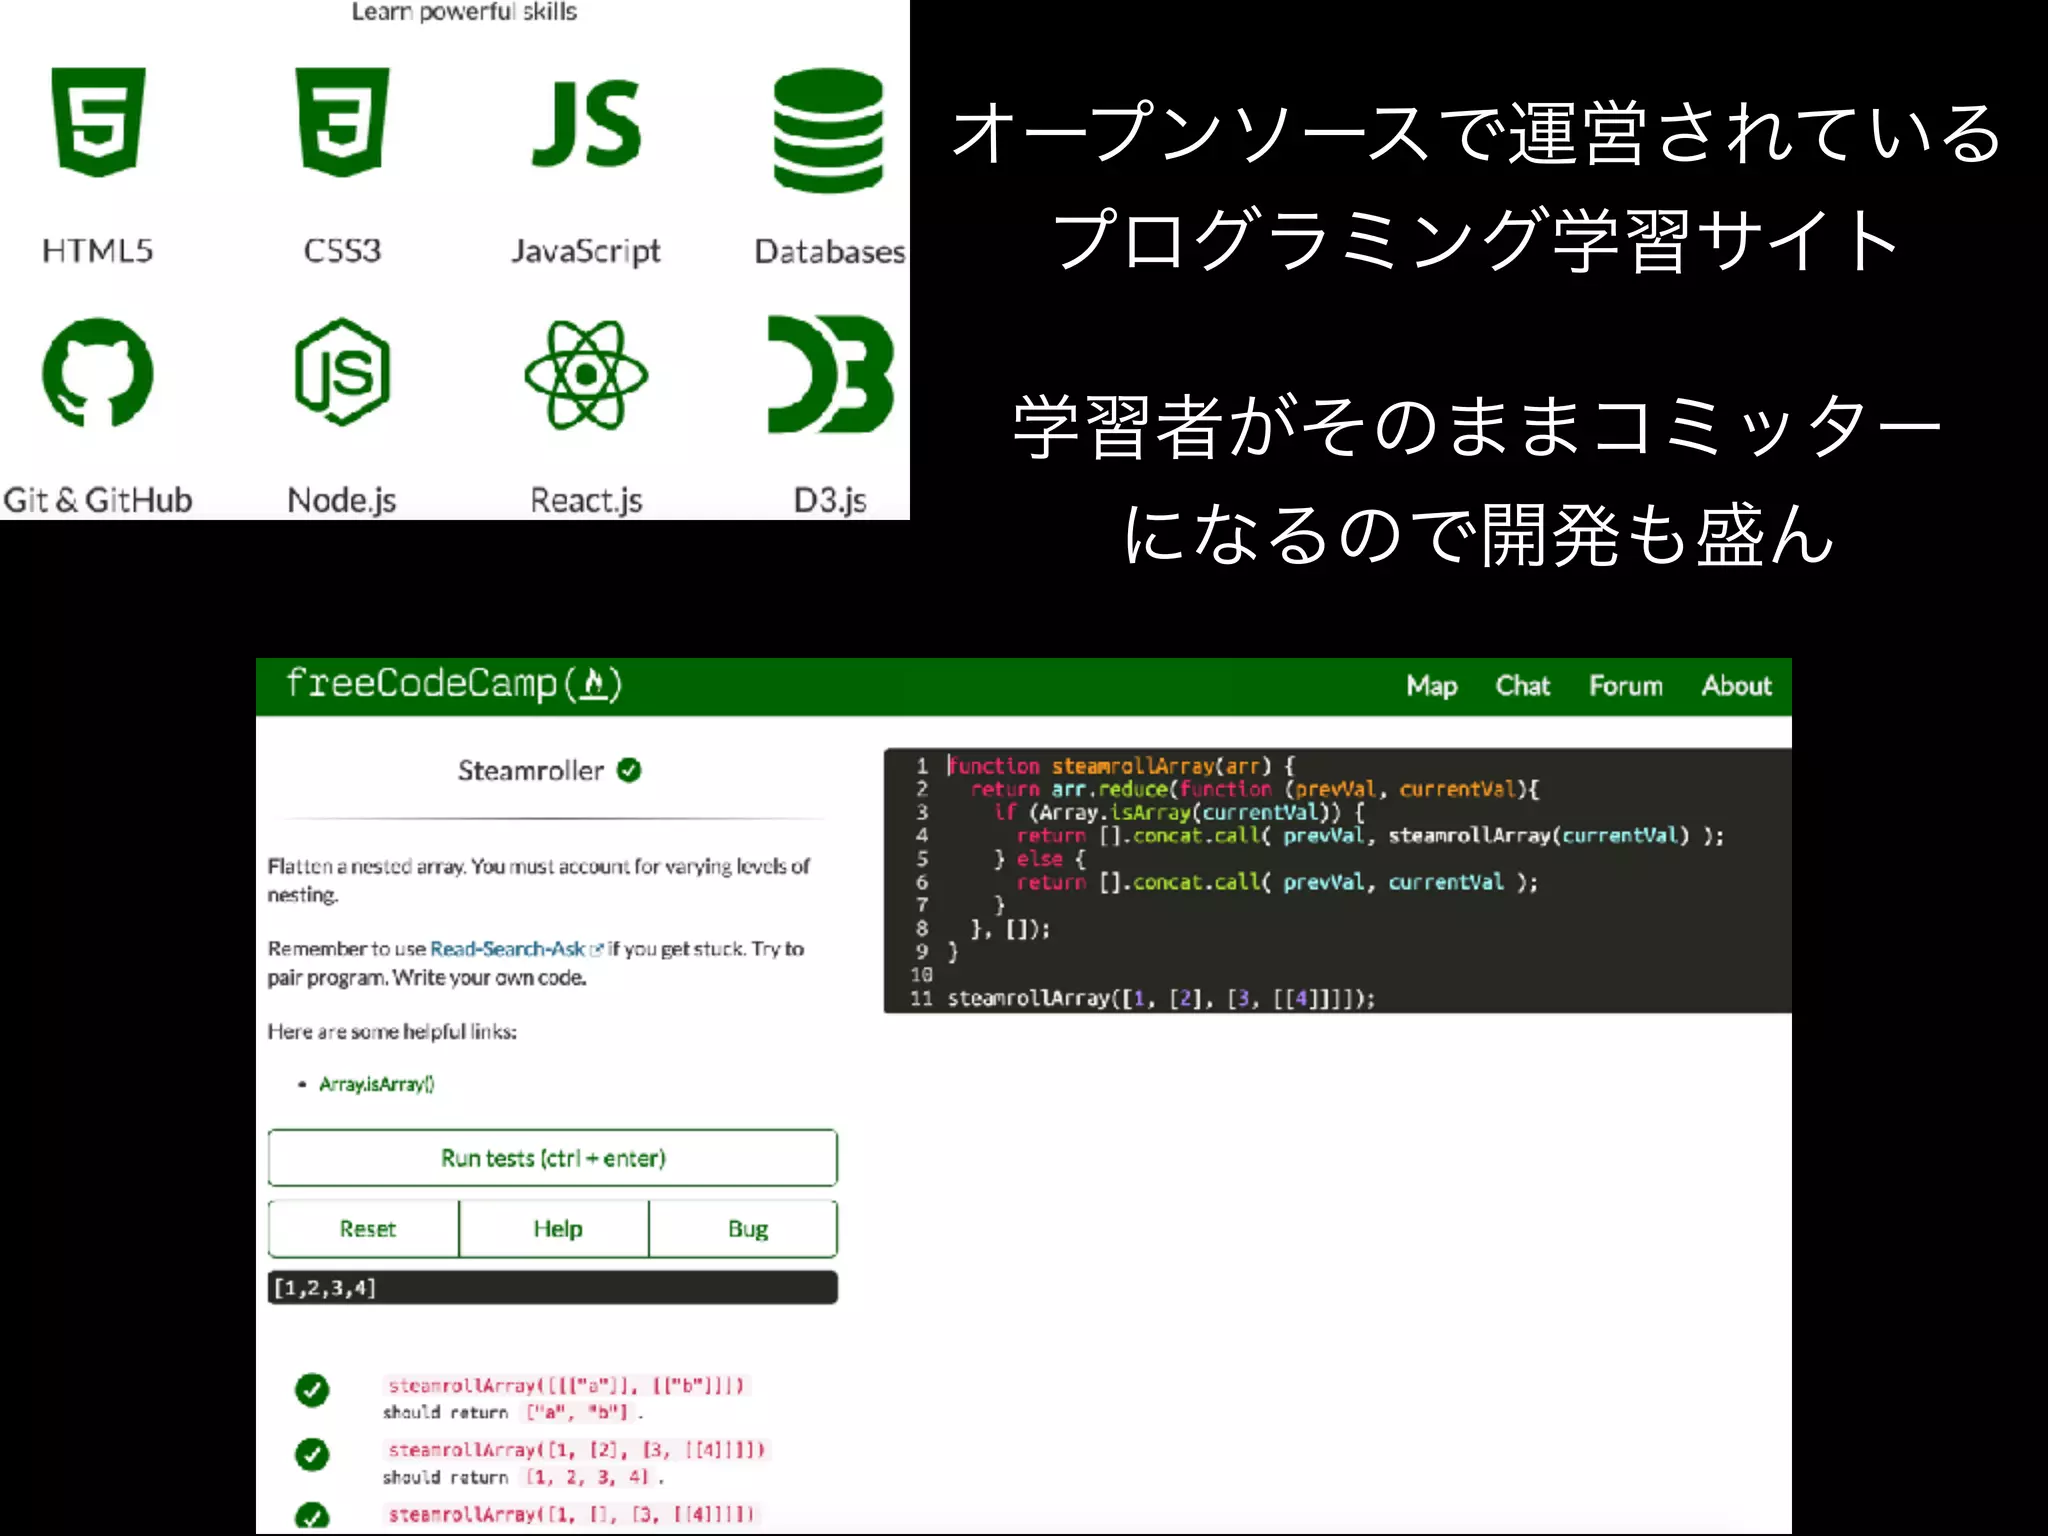2048x1536 pixels.
Task: Click the freeCodeCamp flame logo
Action: (x=594, y=684)
